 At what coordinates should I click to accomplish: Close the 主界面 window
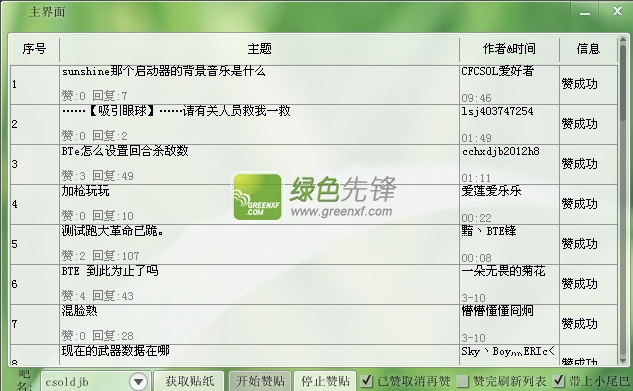coord(617,11)
